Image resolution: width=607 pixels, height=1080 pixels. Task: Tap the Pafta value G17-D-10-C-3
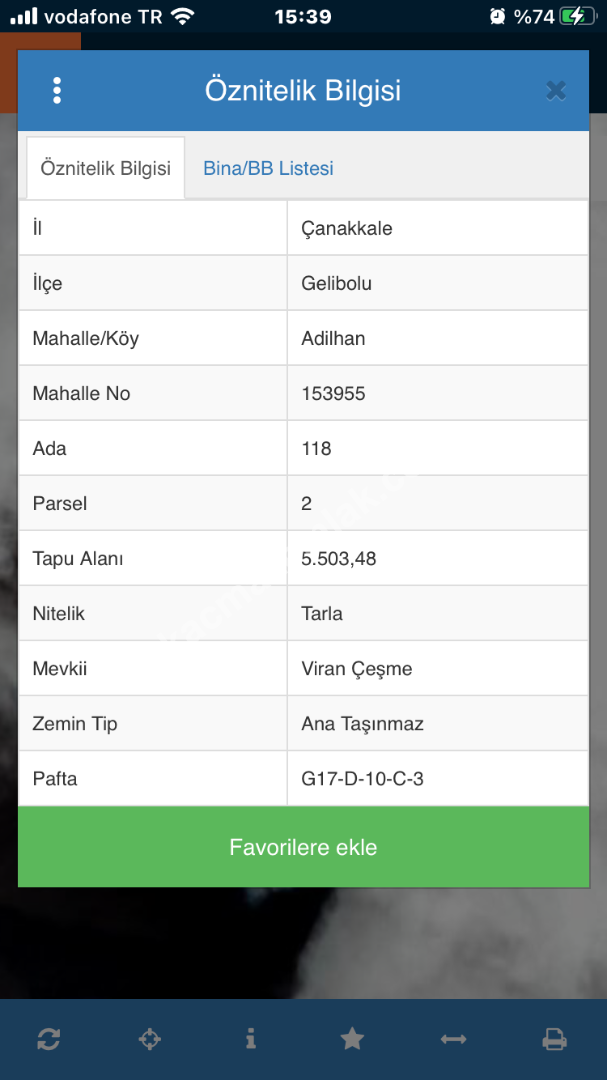[362, 778]
